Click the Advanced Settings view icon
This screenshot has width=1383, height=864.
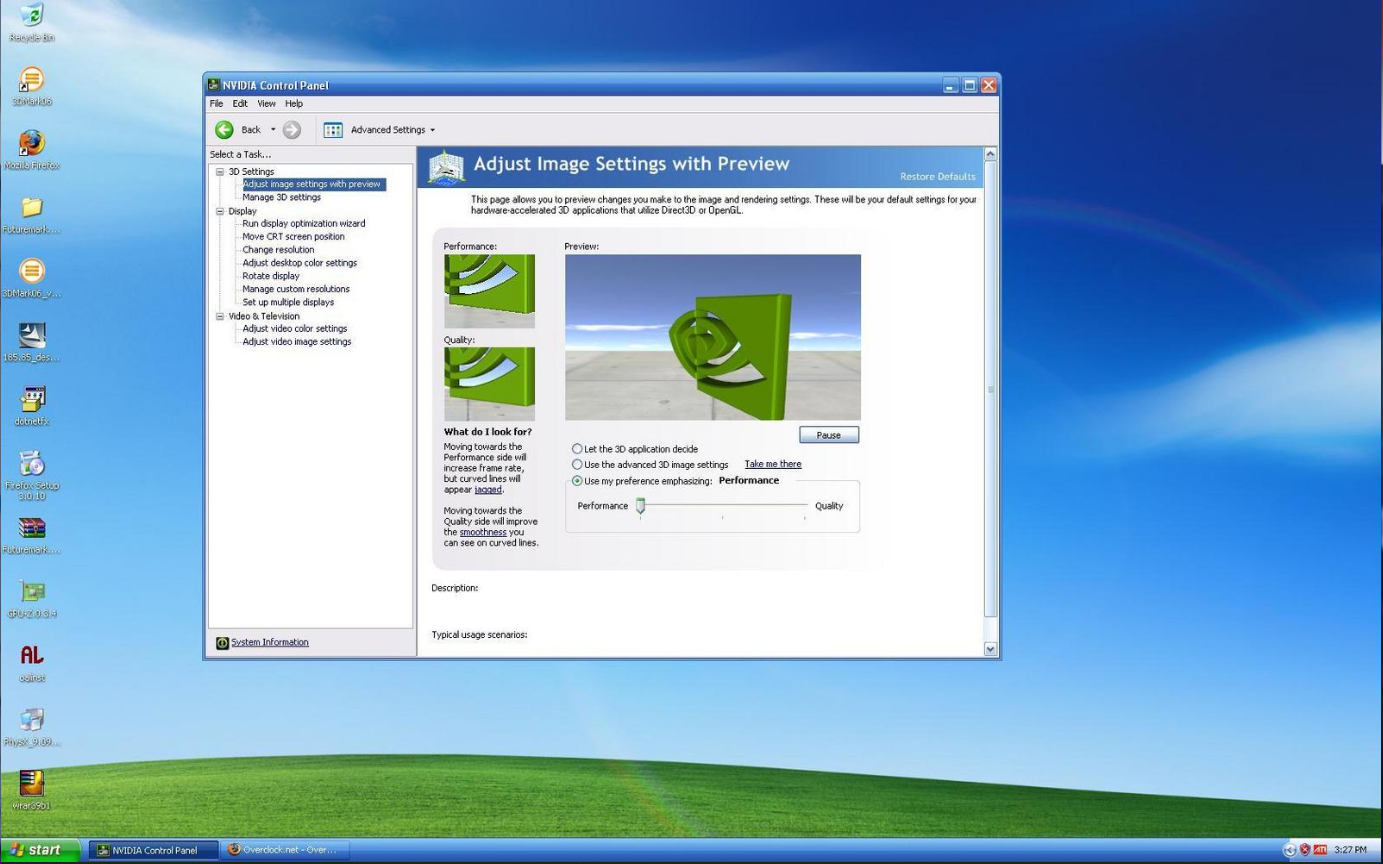[x=333, y=130]
